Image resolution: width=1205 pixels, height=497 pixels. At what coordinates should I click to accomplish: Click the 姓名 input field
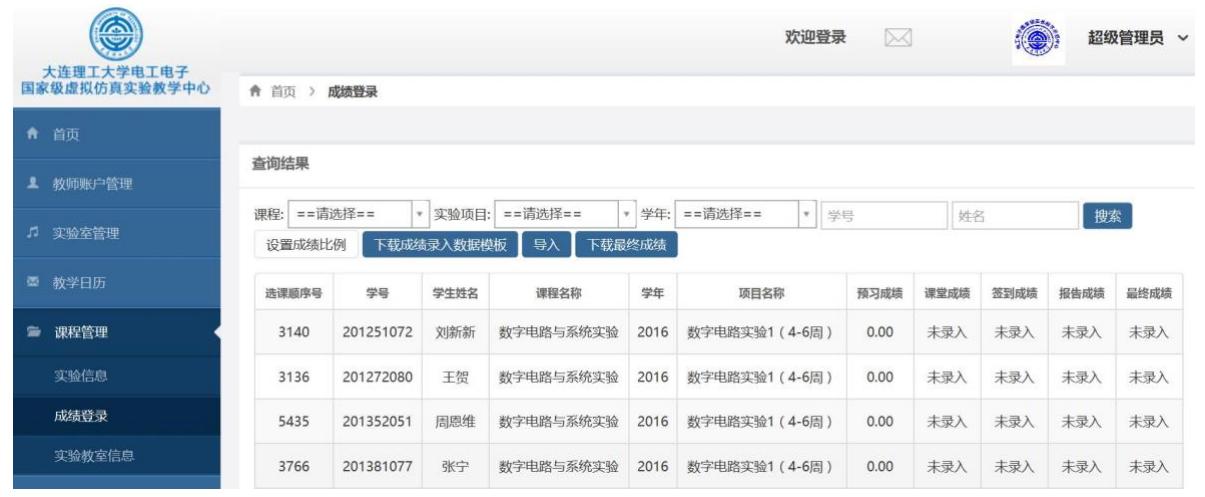tap(1014, 214)
